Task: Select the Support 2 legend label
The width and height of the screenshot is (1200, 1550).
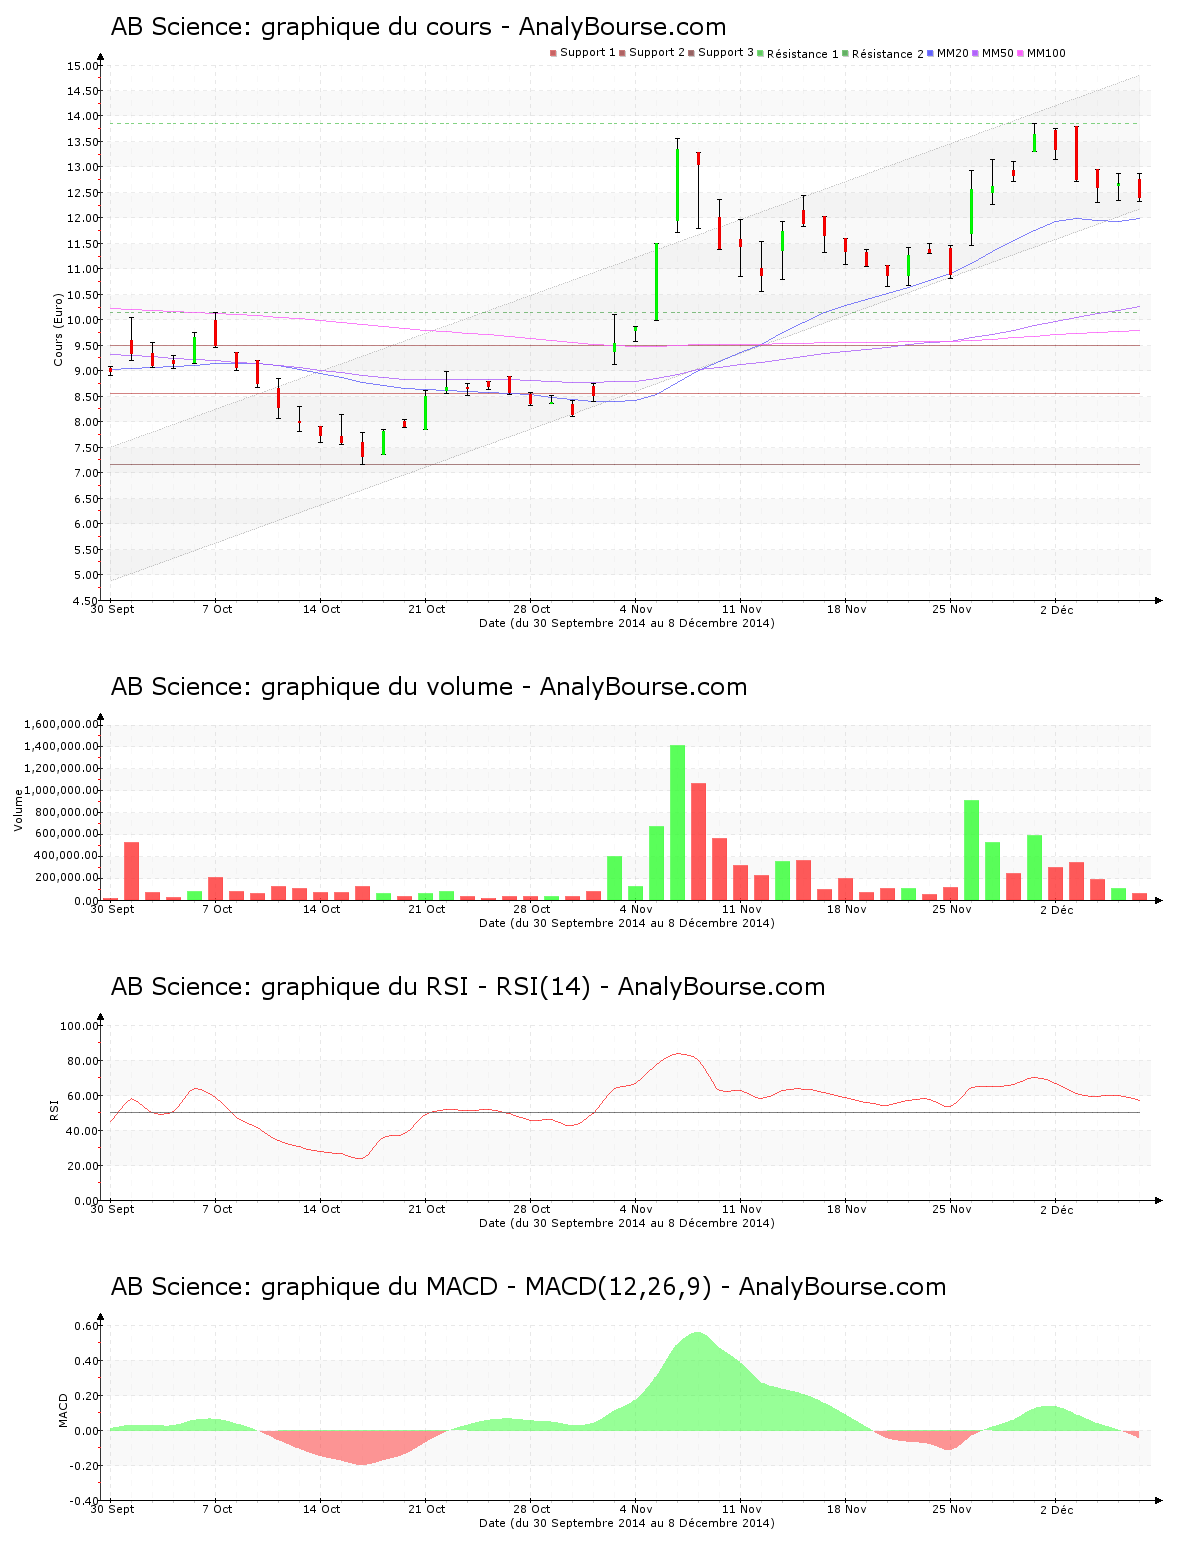Action: pyautogui.click(x=657, y=53)
